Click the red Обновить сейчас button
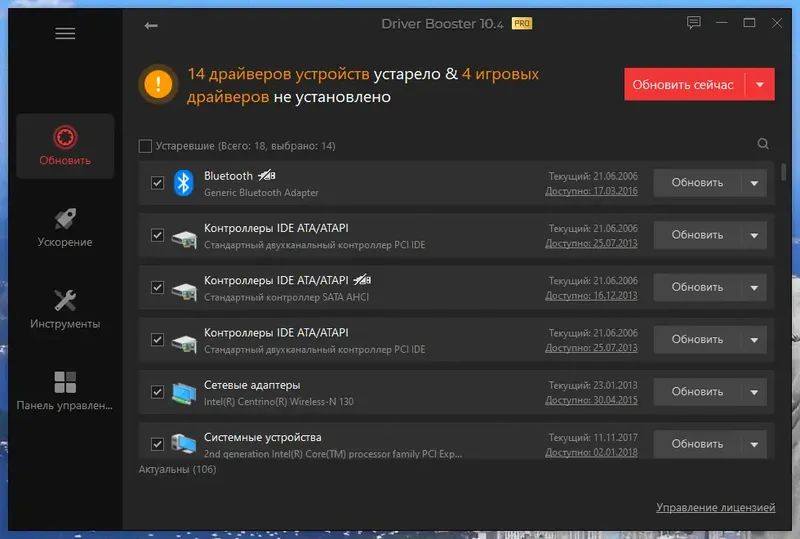The width and height of the screenshot is (800, 539). (x=683, y=85)
